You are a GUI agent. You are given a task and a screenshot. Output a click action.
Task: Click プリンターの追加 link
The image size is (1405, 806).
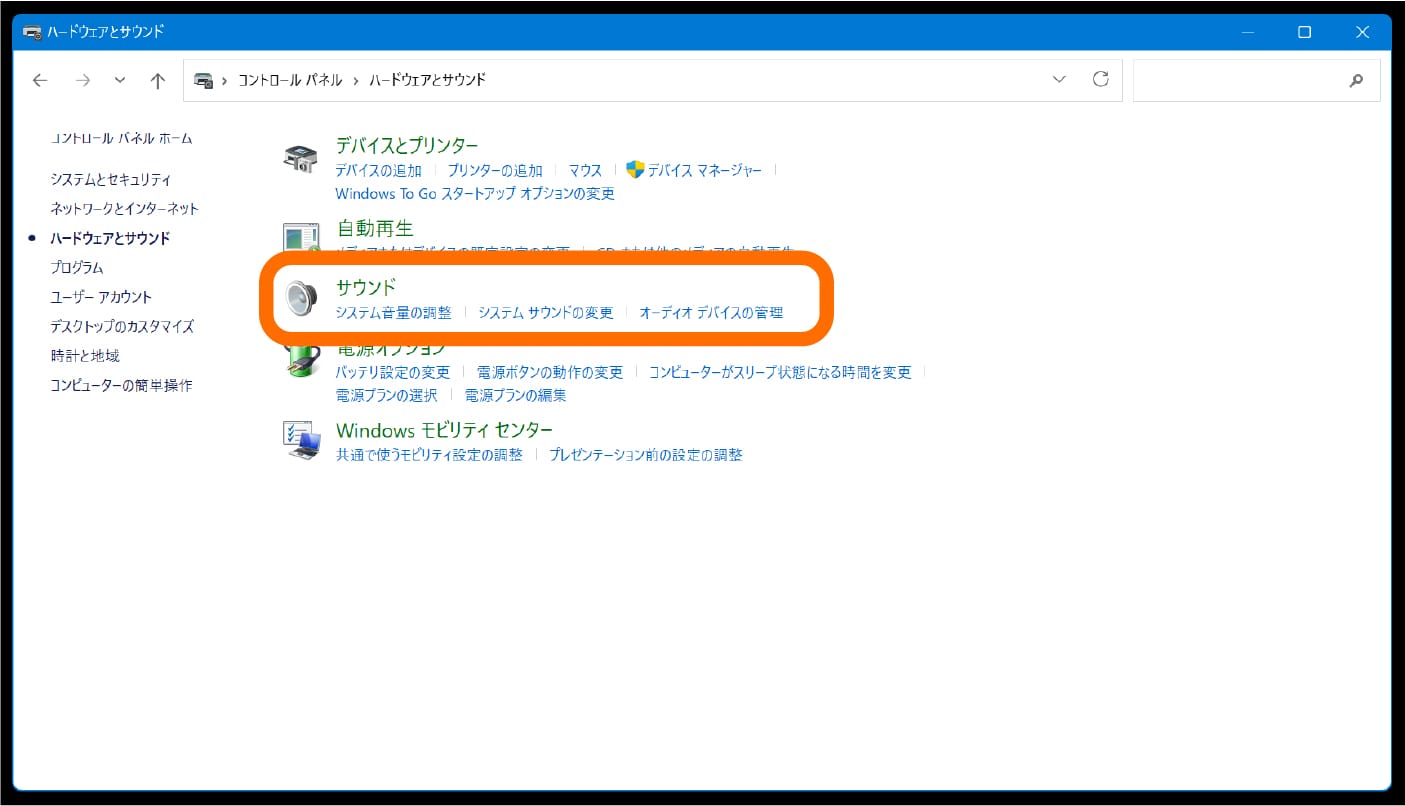coord(495,171)
